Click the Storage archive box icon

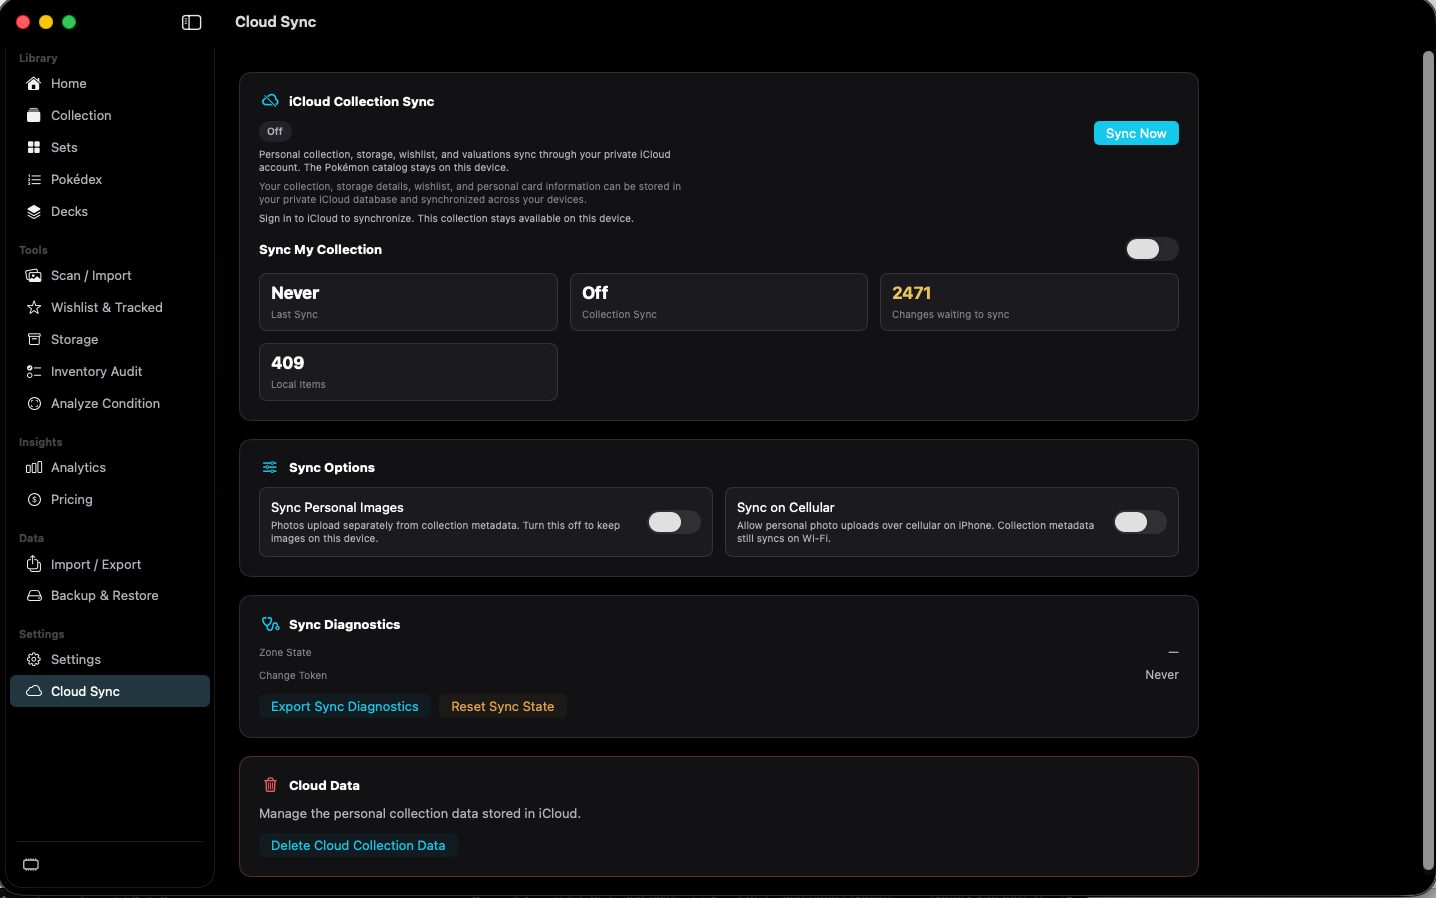click(34, 339)
